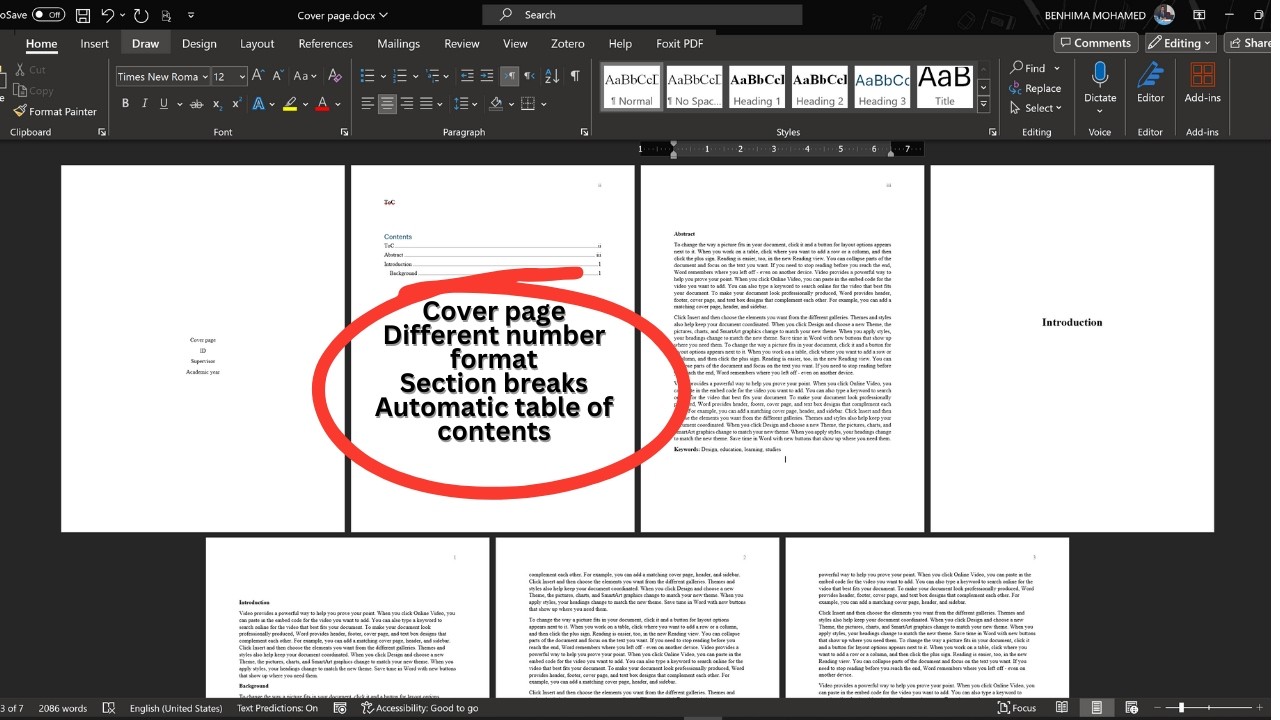Open the Add-ins gallery
Screen dimensions: 1280x720
pos(1202,82)
